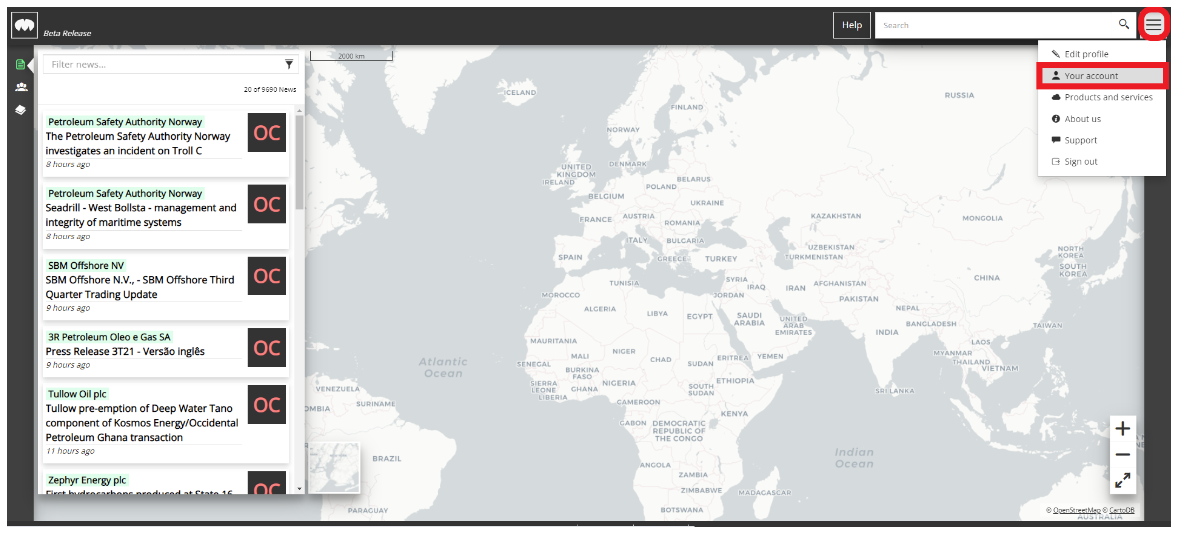Screen dimensions: 1178x536
Task: Click OC thumbnail for SBM Offshore article
Action: point(267,276)
